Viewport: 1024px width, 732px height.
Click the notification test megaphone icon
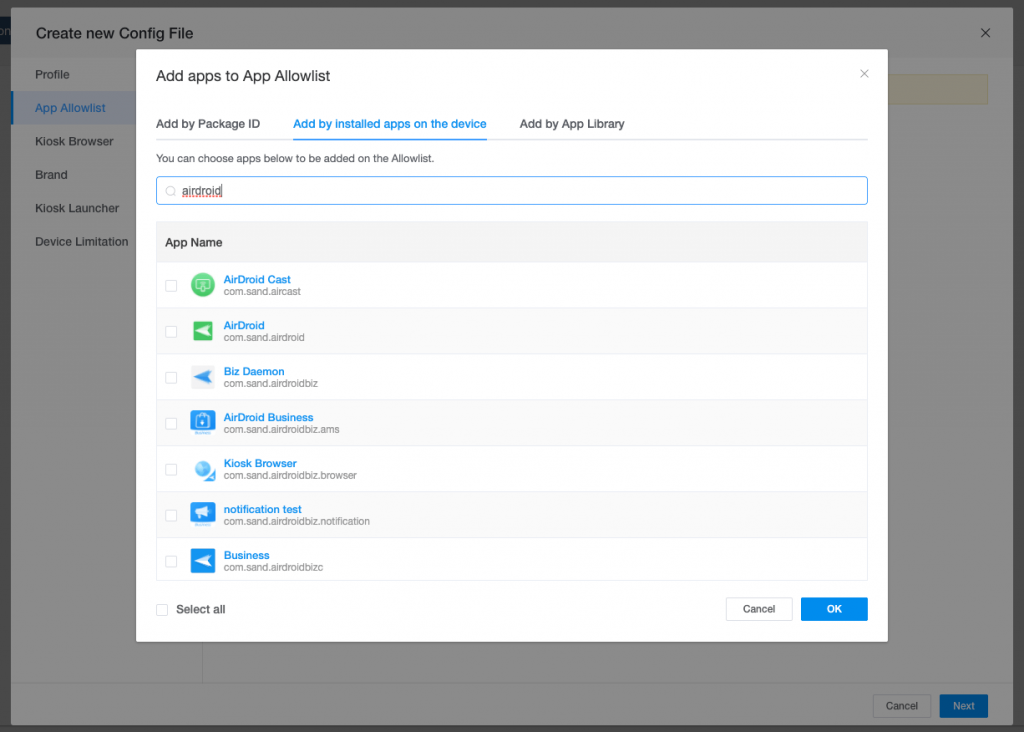tap(202, 515)
